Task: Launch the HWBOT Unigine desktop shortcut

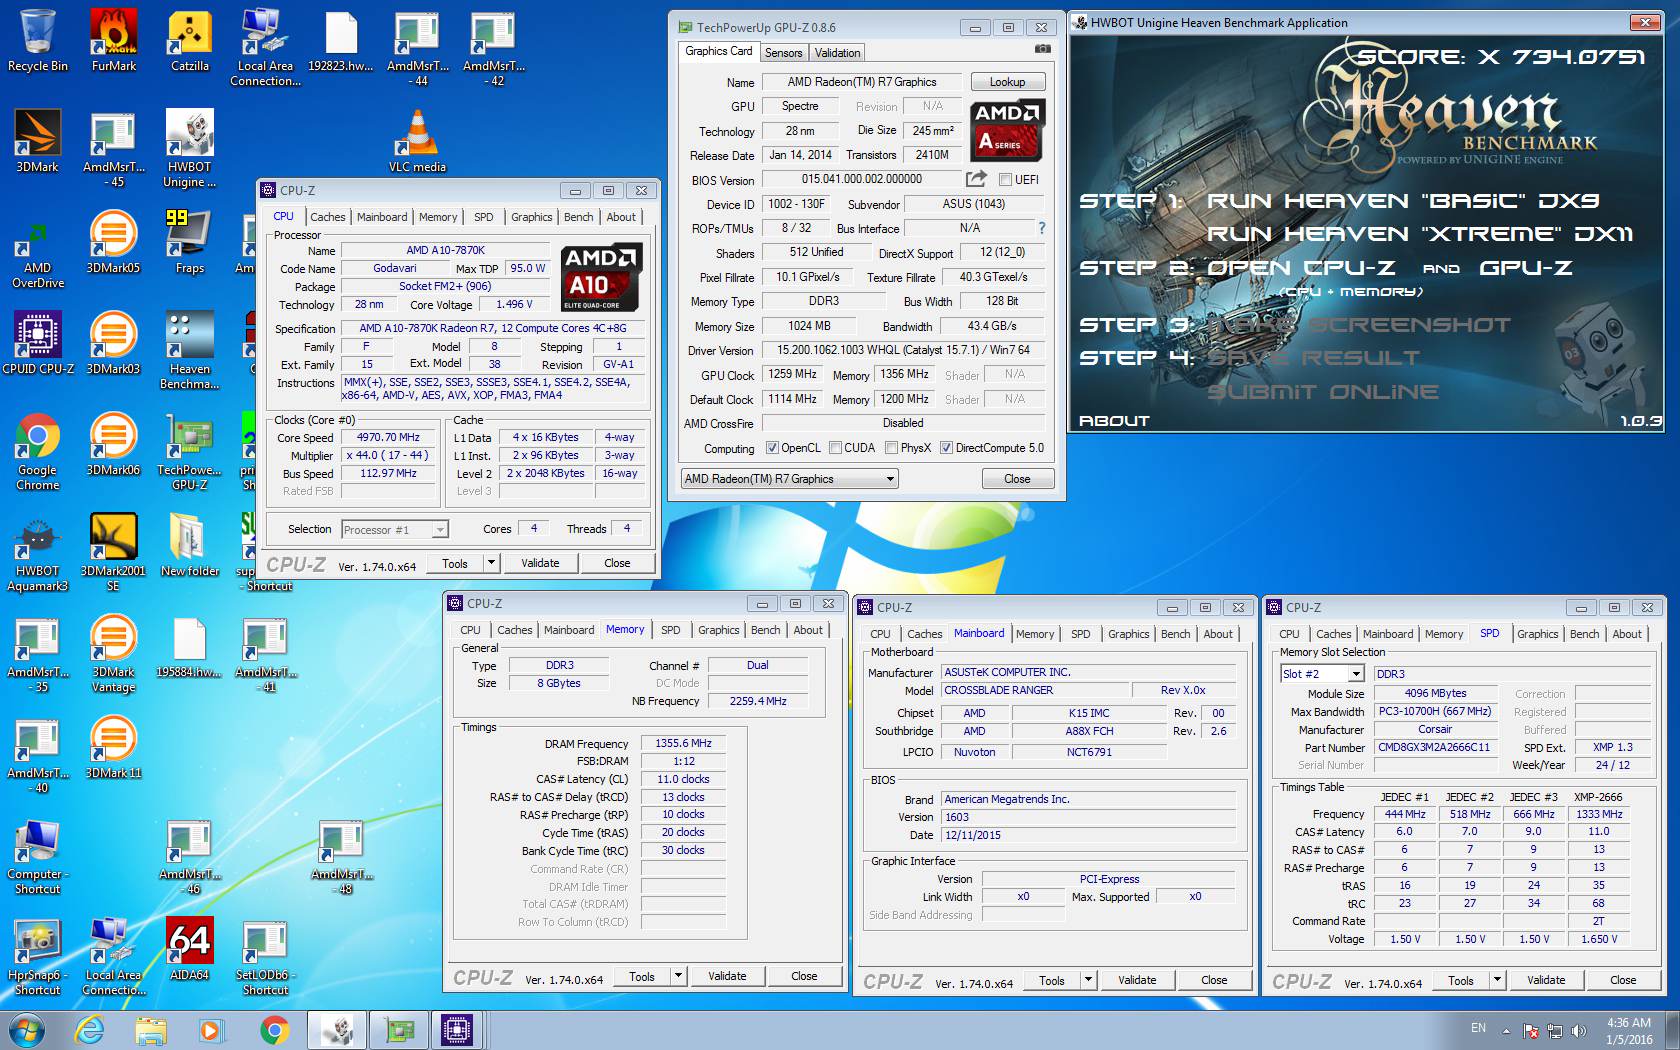Action: tap(190, 148)
